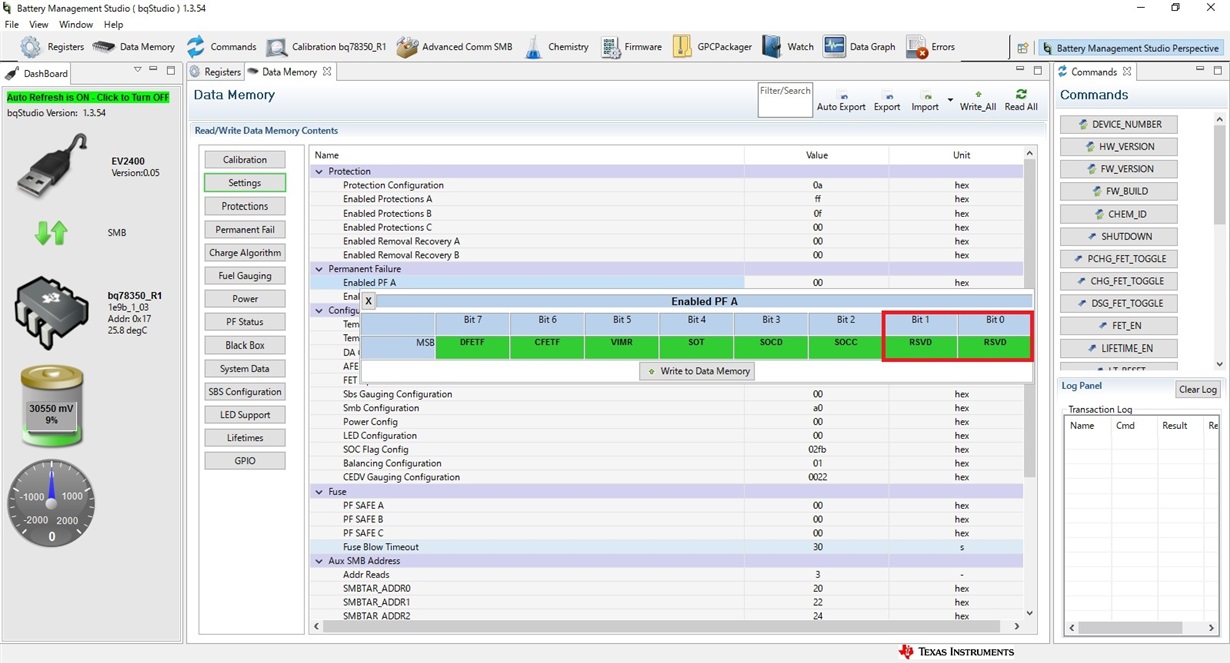The width and height of the screenshot is (1230, 663).
Task: Launch the GPCPackager tool
Action: 712,47
